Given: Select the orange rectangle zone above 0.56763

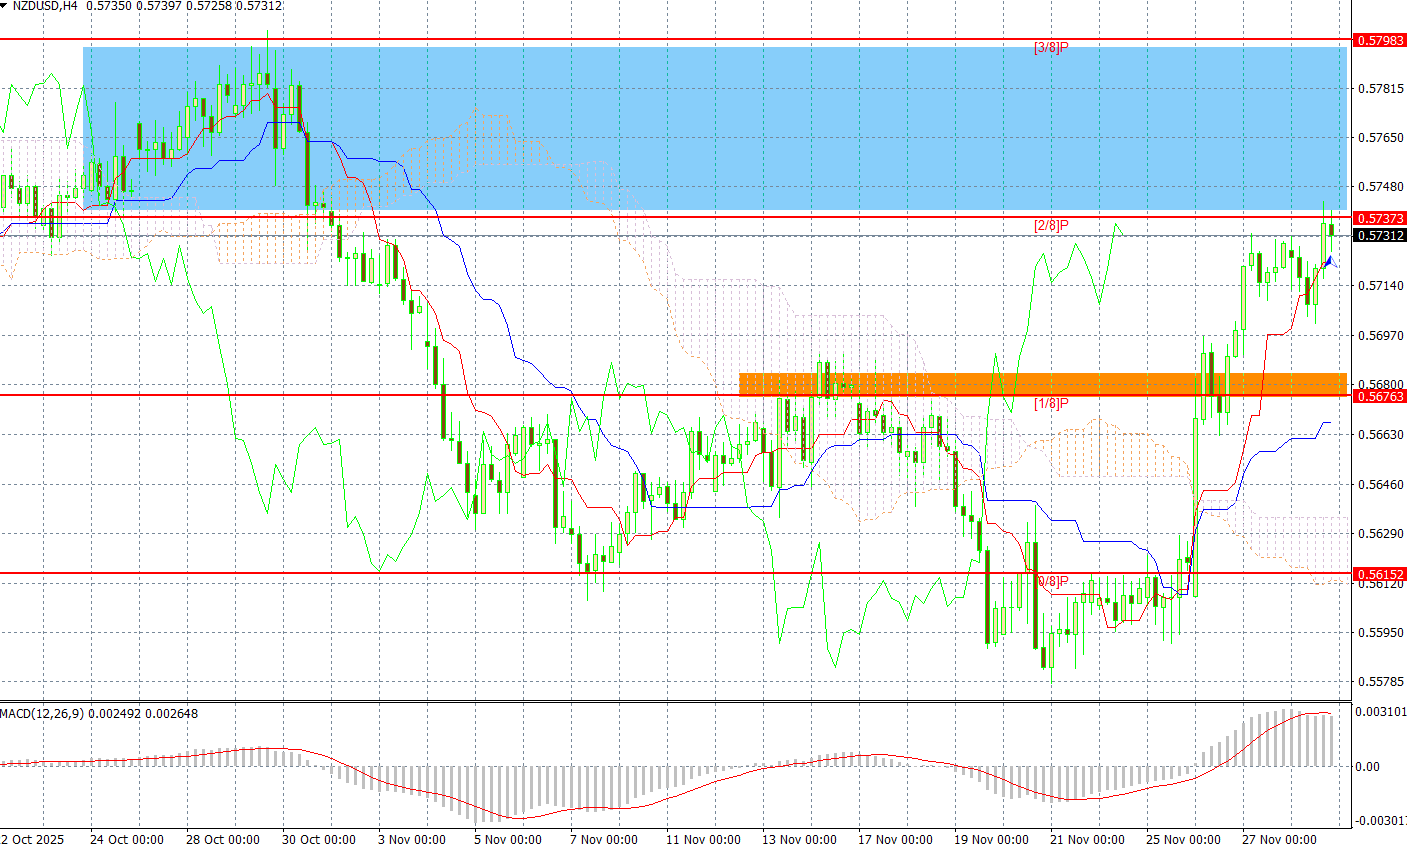Looking at the screenshot, I should coord(1043,384).
